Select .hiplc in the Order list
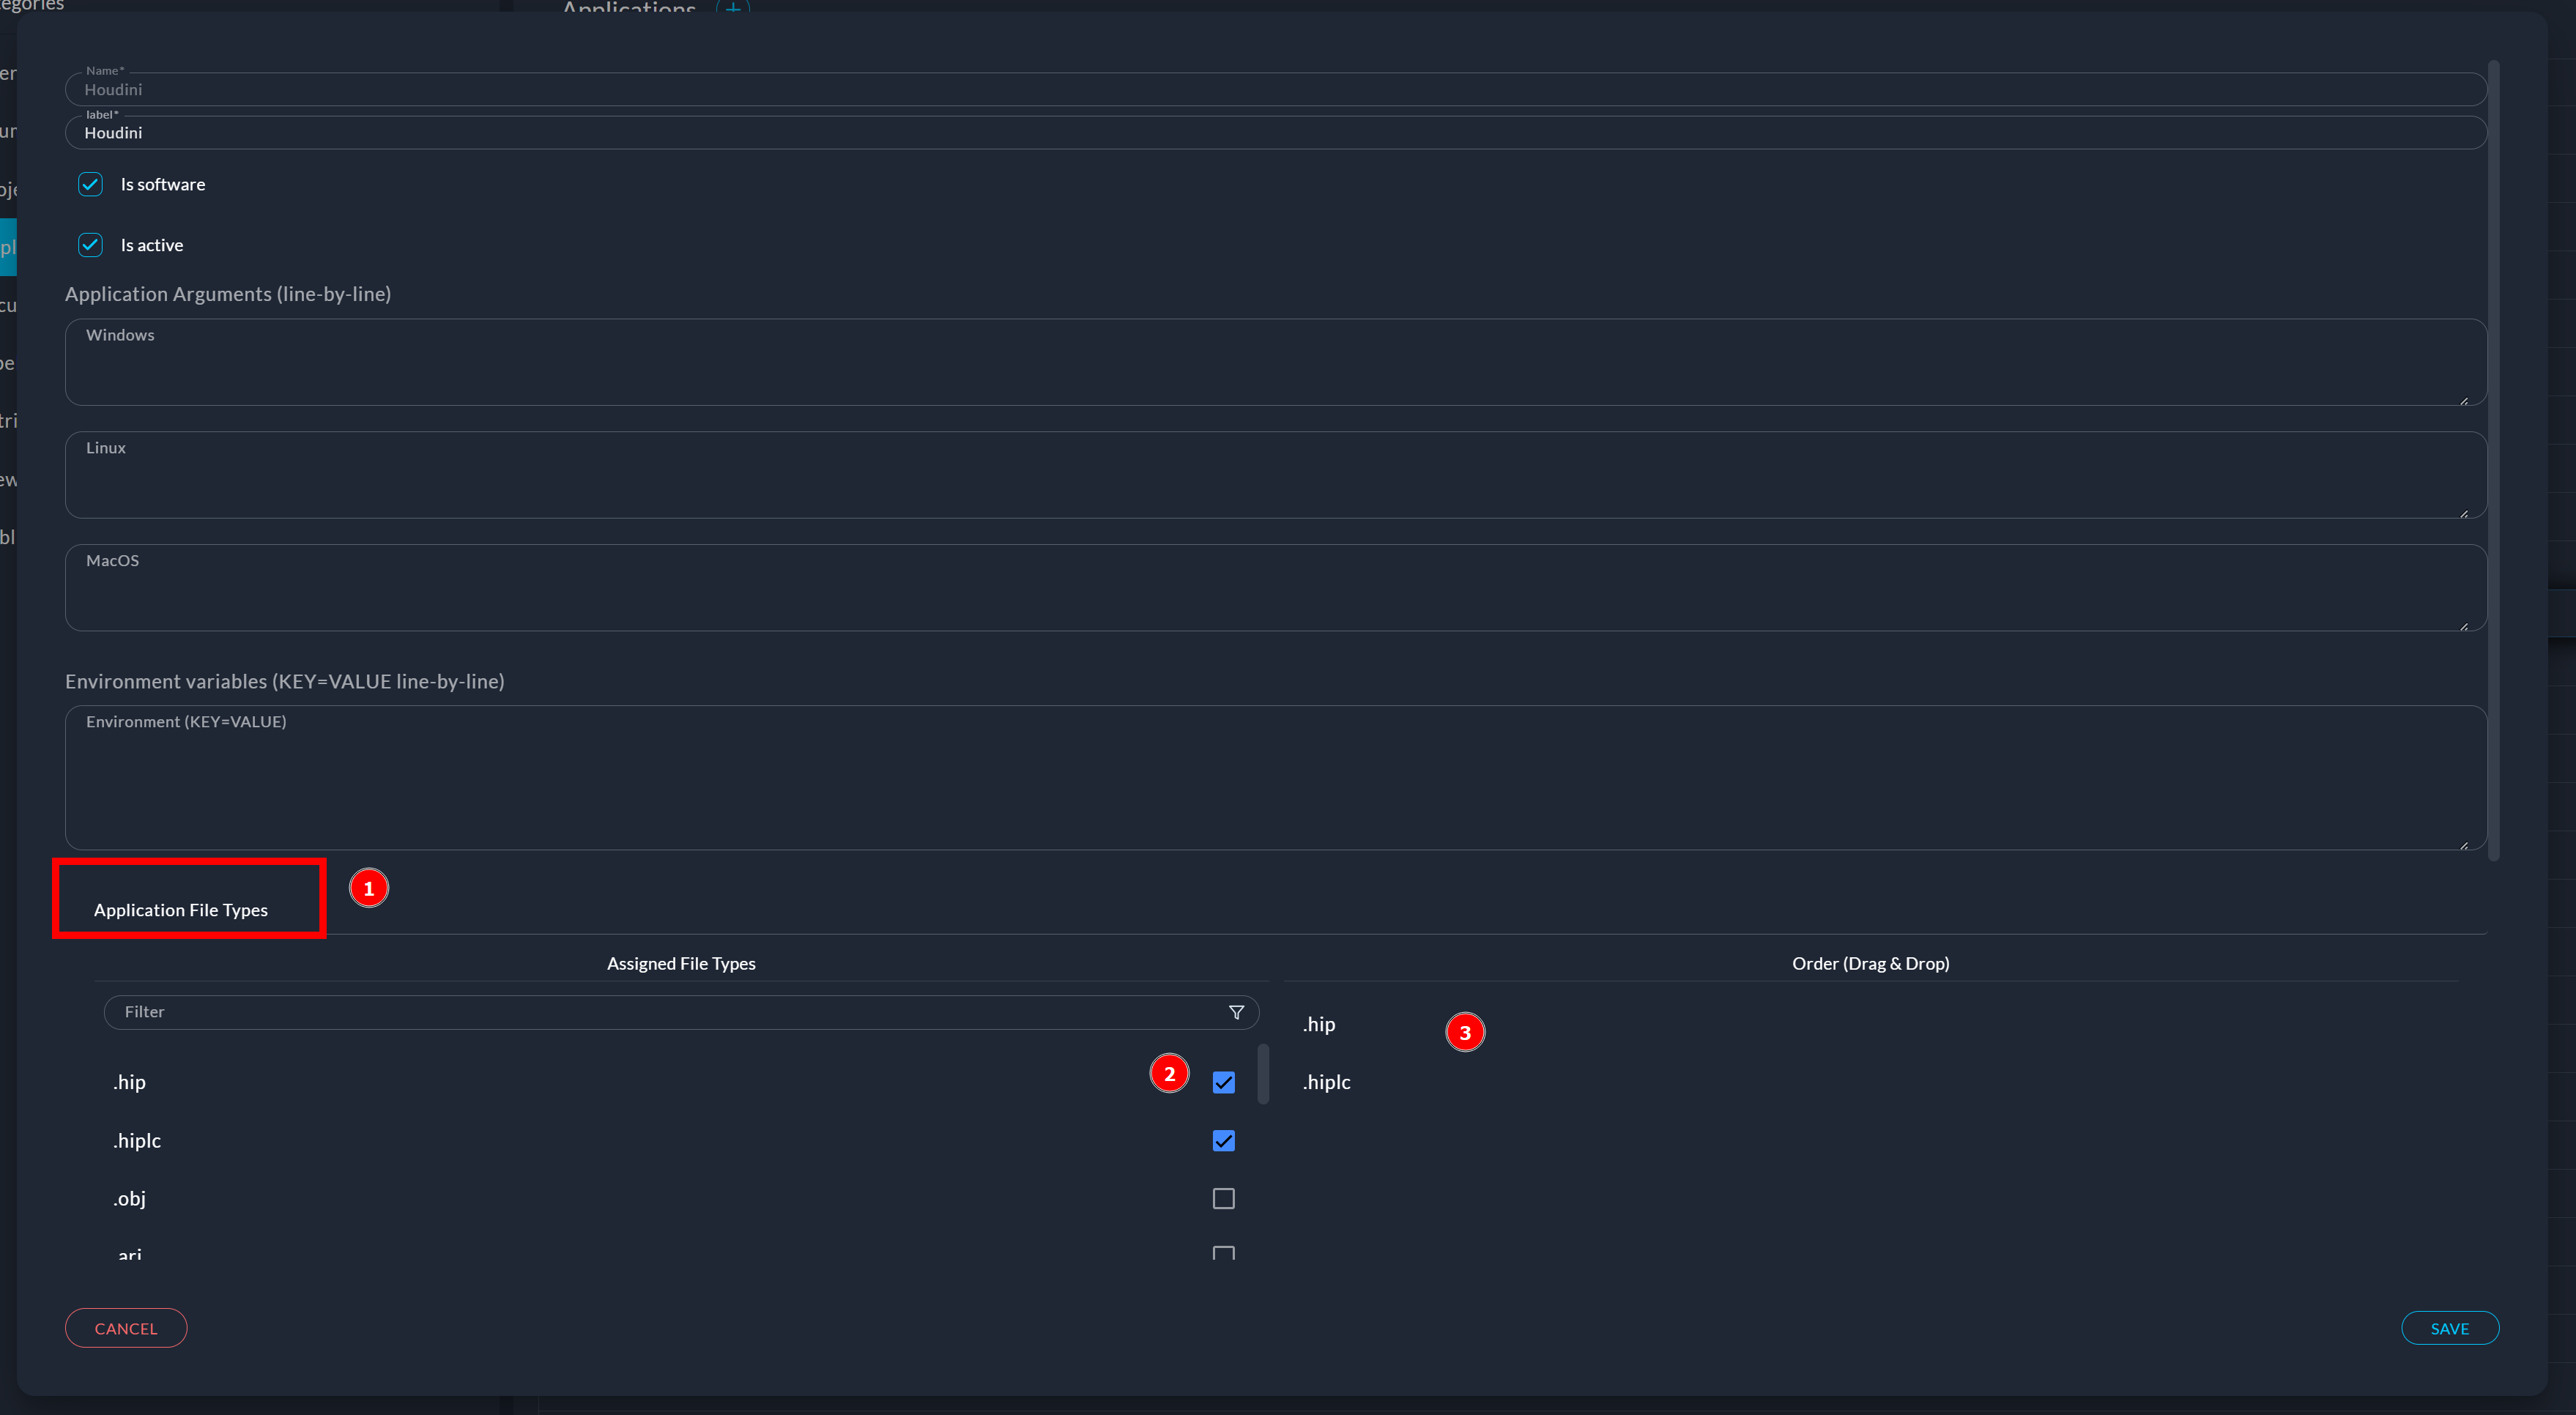Viewport: 2576px width, 1415px height. point(1327,1082)
